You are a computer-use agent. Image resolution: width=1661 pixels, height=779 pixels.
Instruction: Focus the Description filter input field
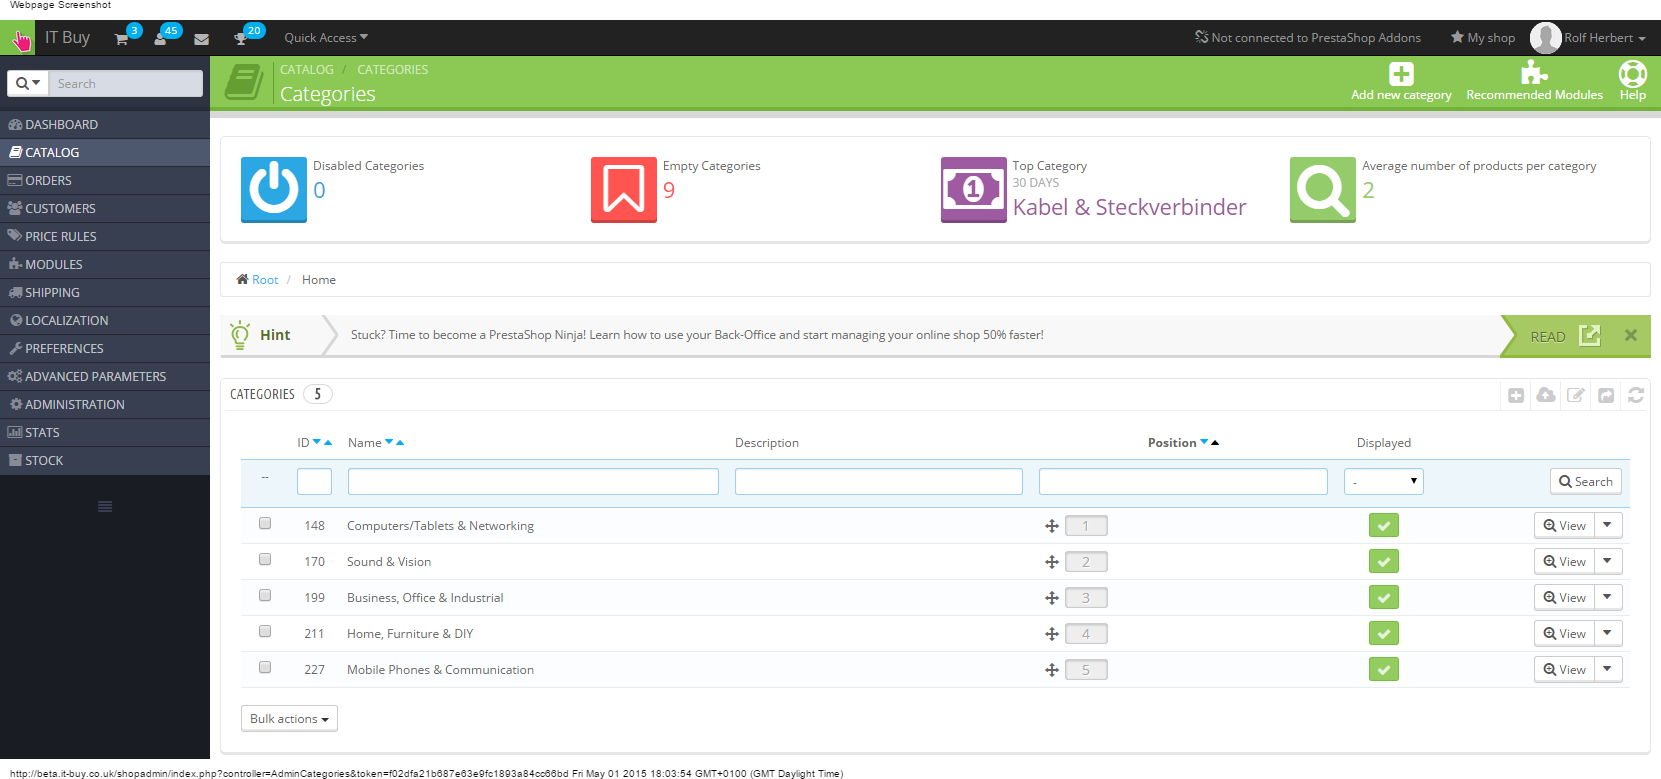(879, 481)
